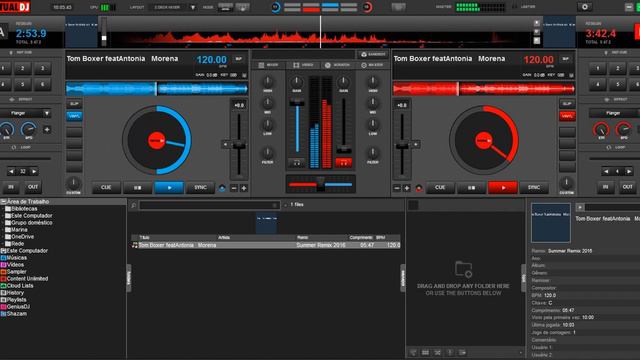Screen dimensions: 640x360
Task: Select Tom Boxer featAntonia Morena track row
Action: (x=266, y=245)
